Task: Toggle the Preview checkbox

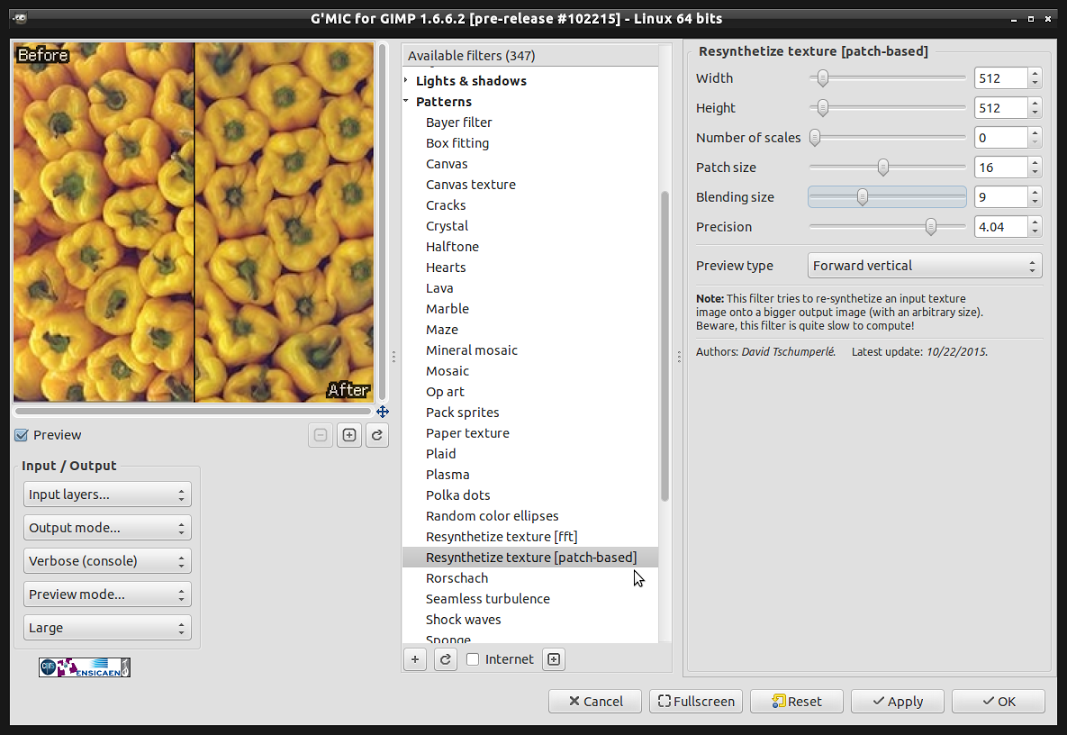Action: 22,435
